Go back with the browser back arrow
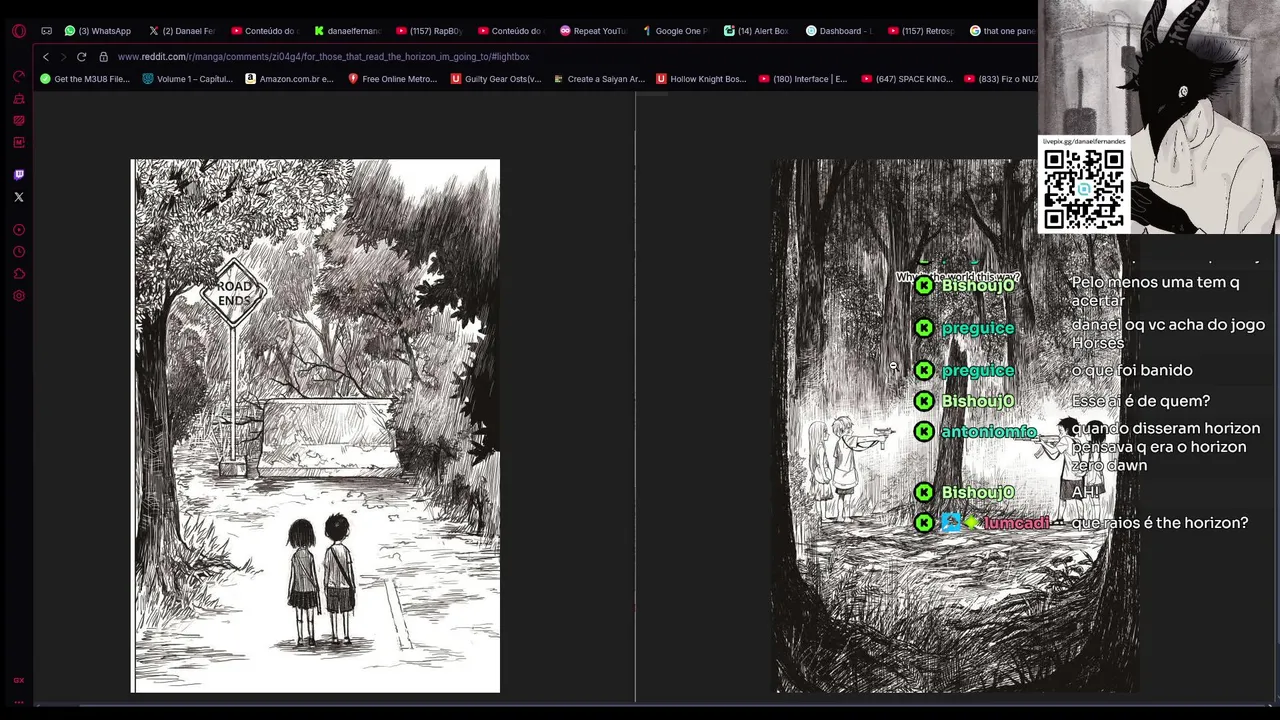Image resolution: width=1280 pixels, height=720 pixels. pyautogui.click(x=45, y=57)
